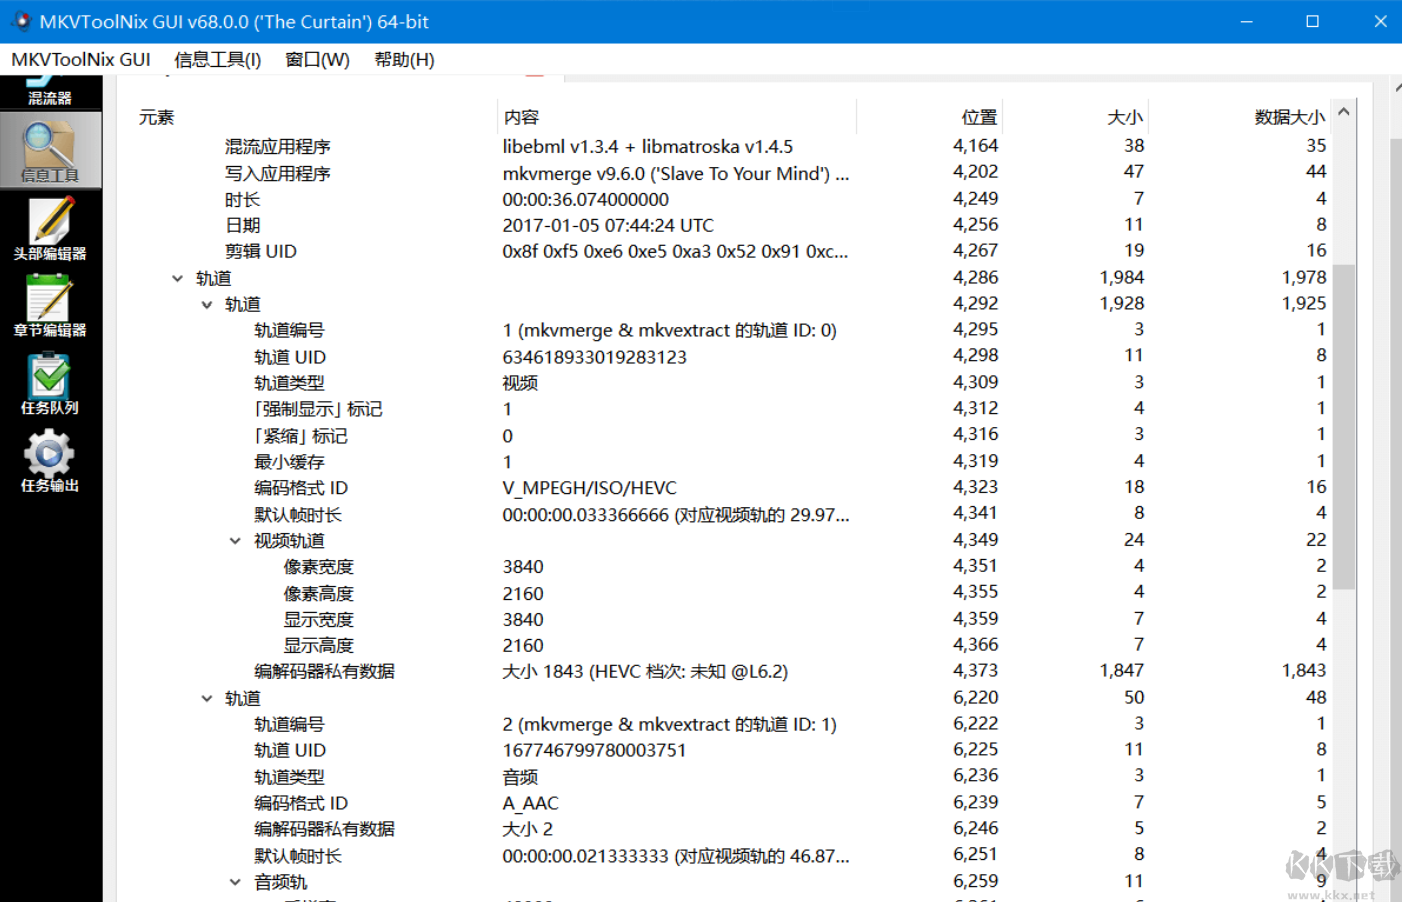Open the 头部编辑器 header editor
This screenshot has width=1402, height=902.
tap(51, 228)
